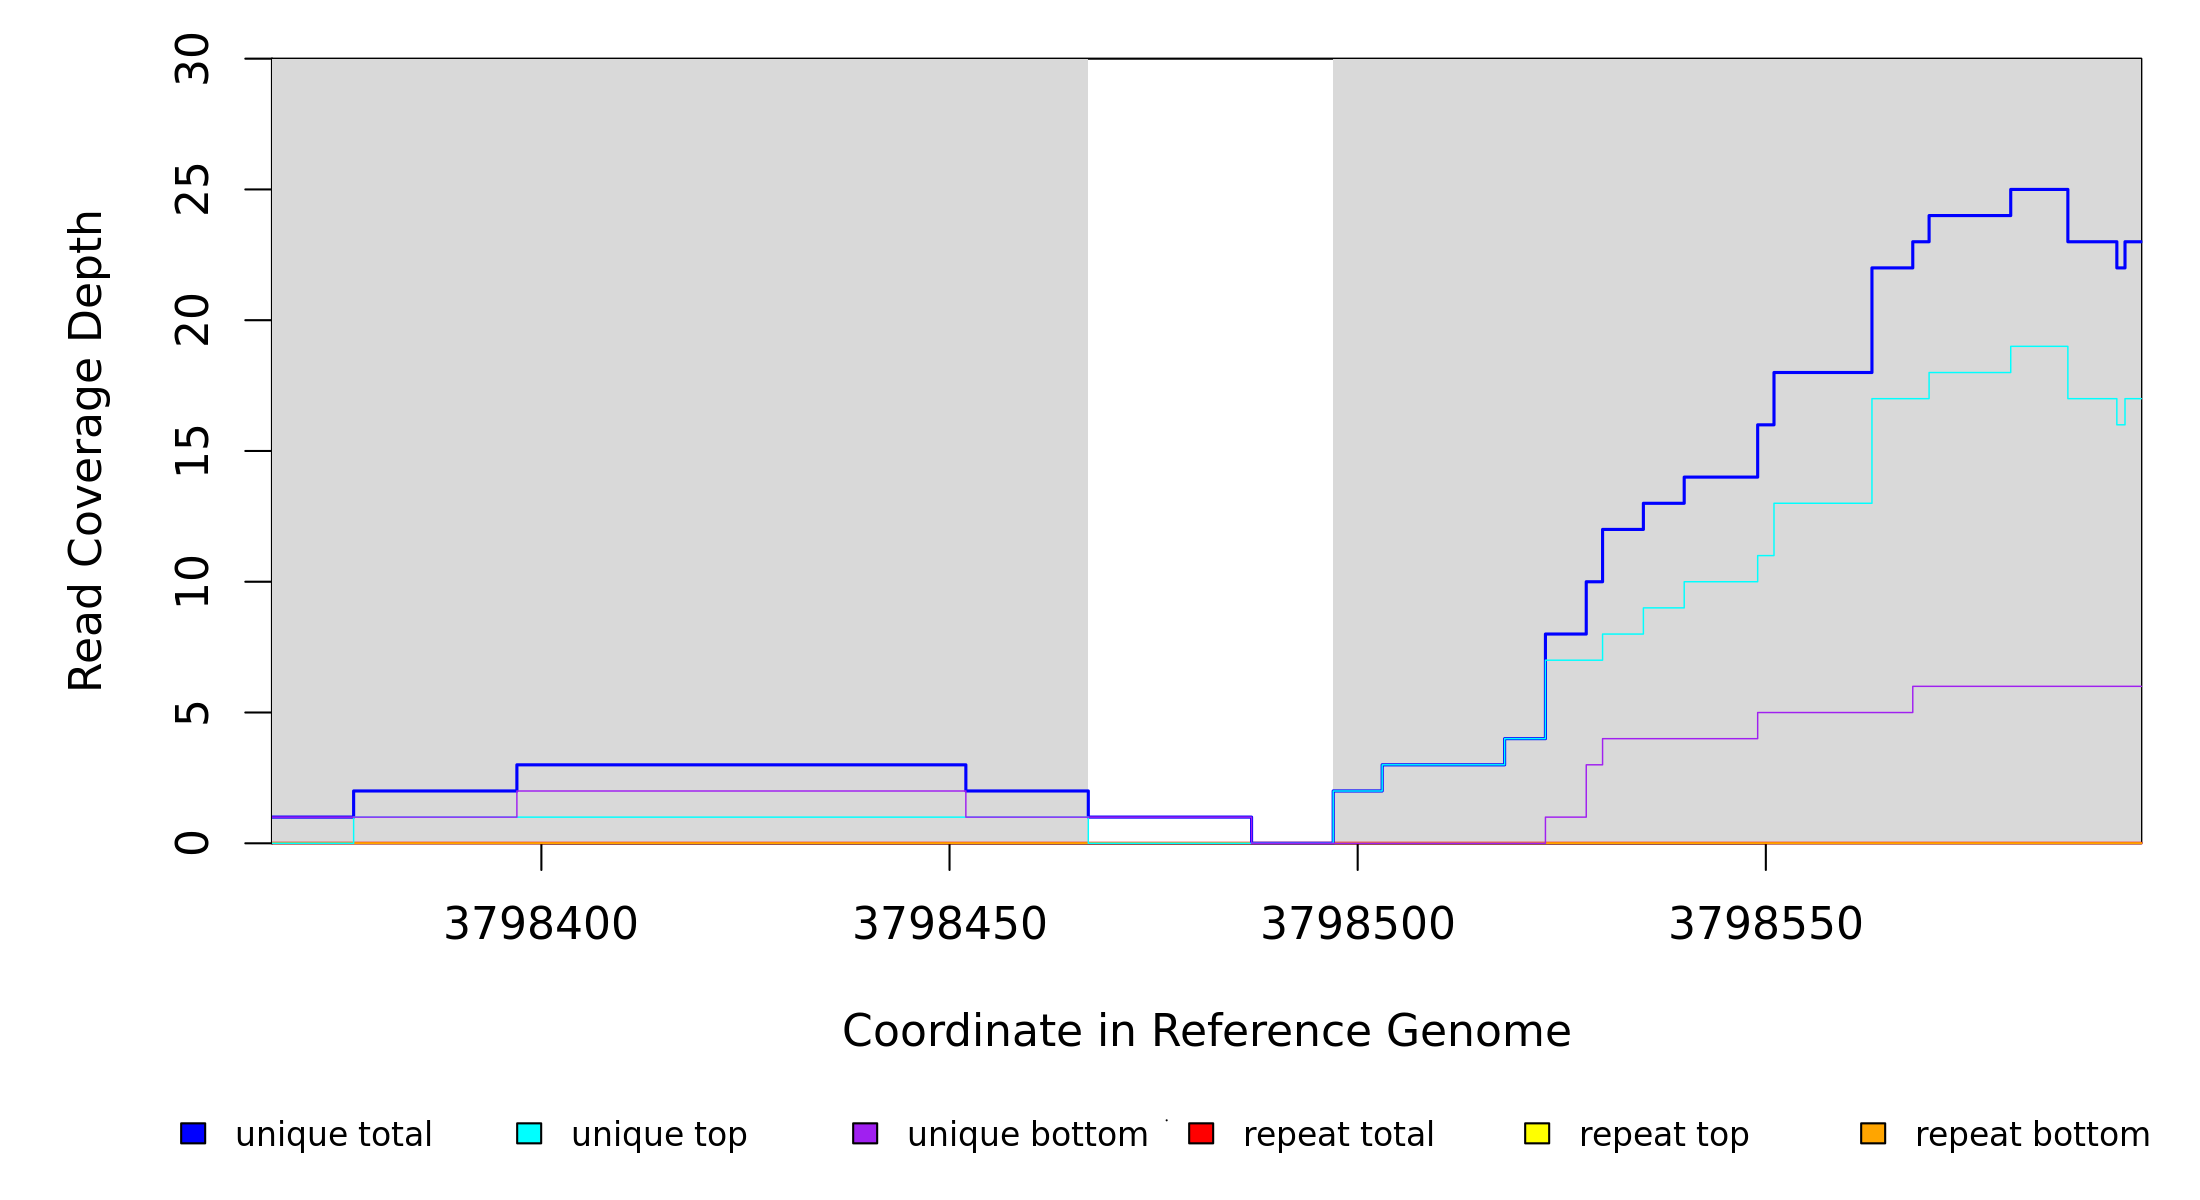Click the white unshaded gap in the plot
This screenshot has width=2200, height=1200.
coord(1210,400)
